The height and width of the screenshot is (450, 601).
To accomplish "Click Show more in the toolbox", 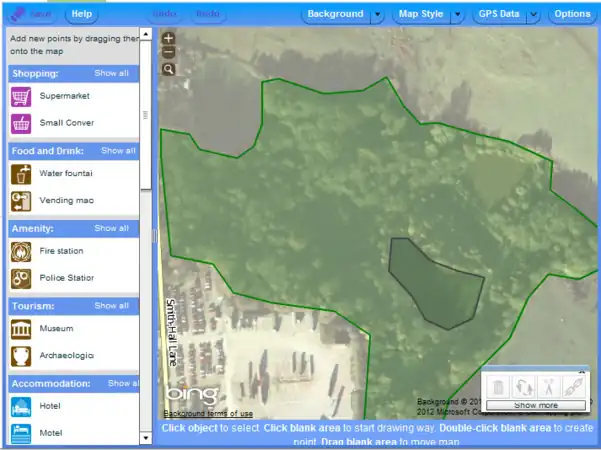I will coord(536,406).
